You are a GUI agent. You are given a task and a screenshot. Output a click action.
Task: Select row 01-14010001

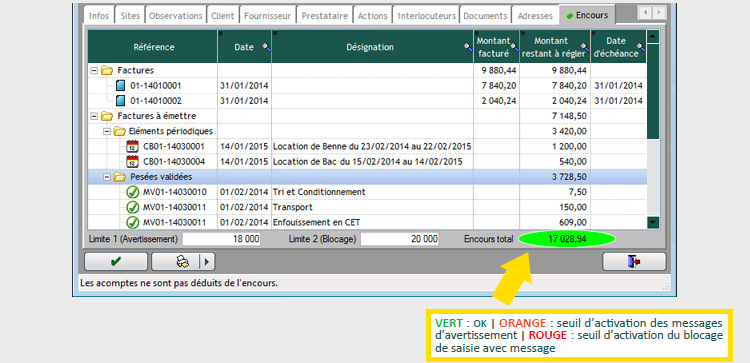coord(367,86)
